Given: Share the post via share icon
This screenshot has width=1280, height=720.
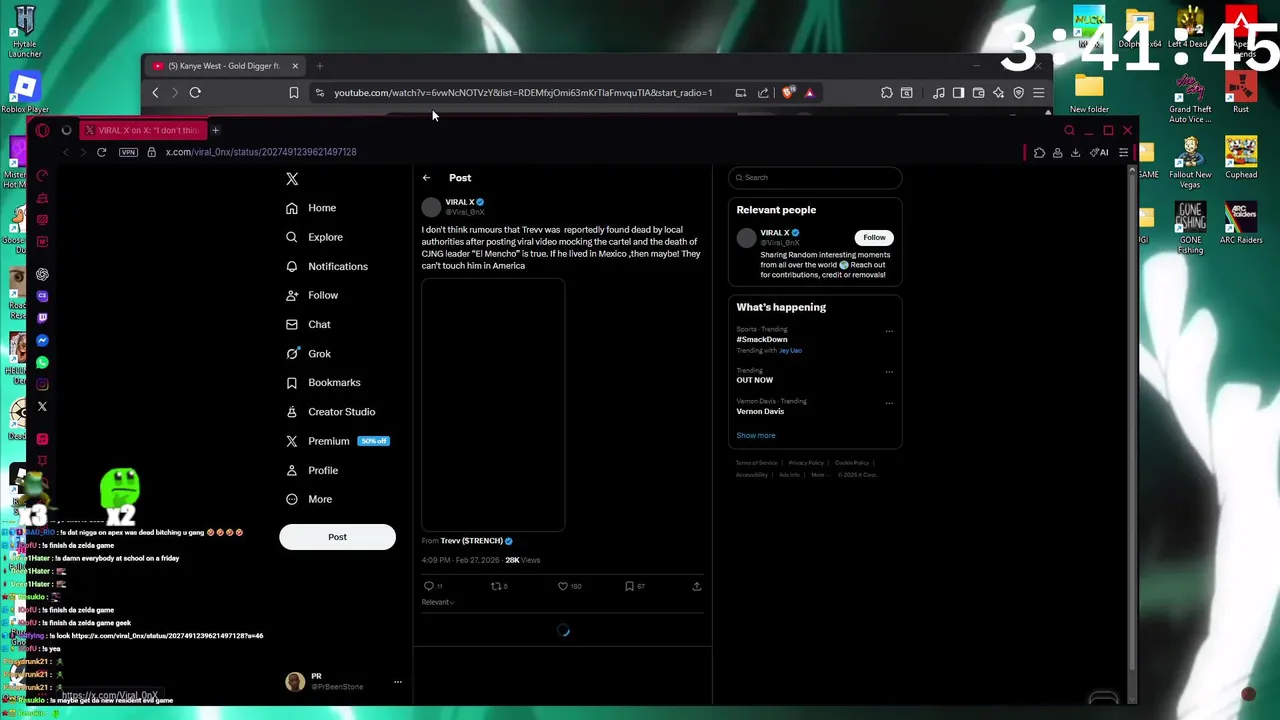Looking at the screenshot, I should (697, 586).
